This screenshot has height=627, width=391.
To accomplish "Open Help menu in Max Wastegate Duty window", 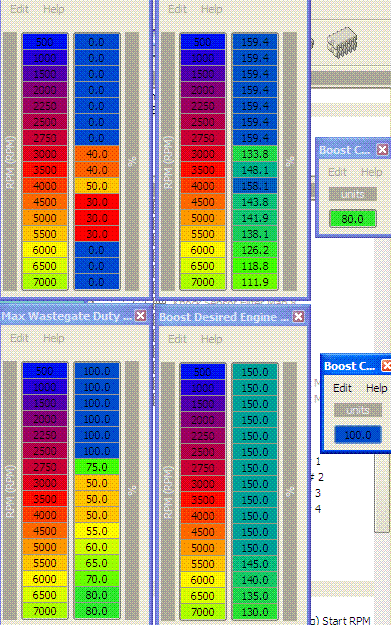I will tap(54, 338).
